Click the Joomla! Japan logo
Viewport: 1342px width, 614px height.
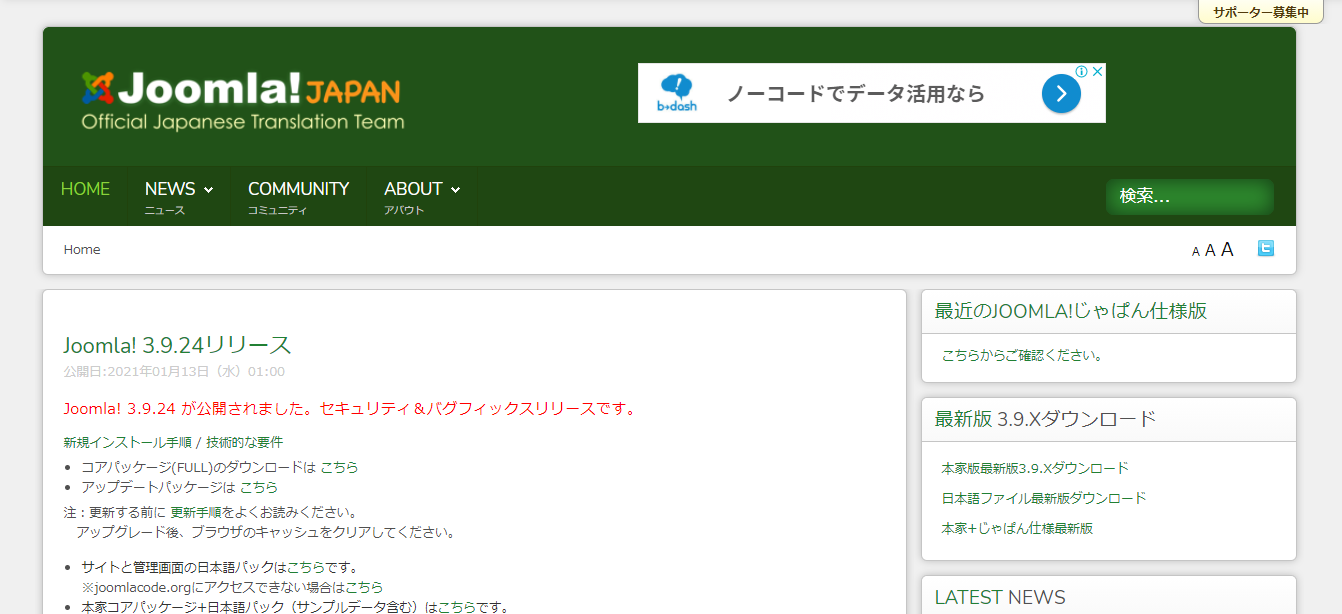[242, 100]
